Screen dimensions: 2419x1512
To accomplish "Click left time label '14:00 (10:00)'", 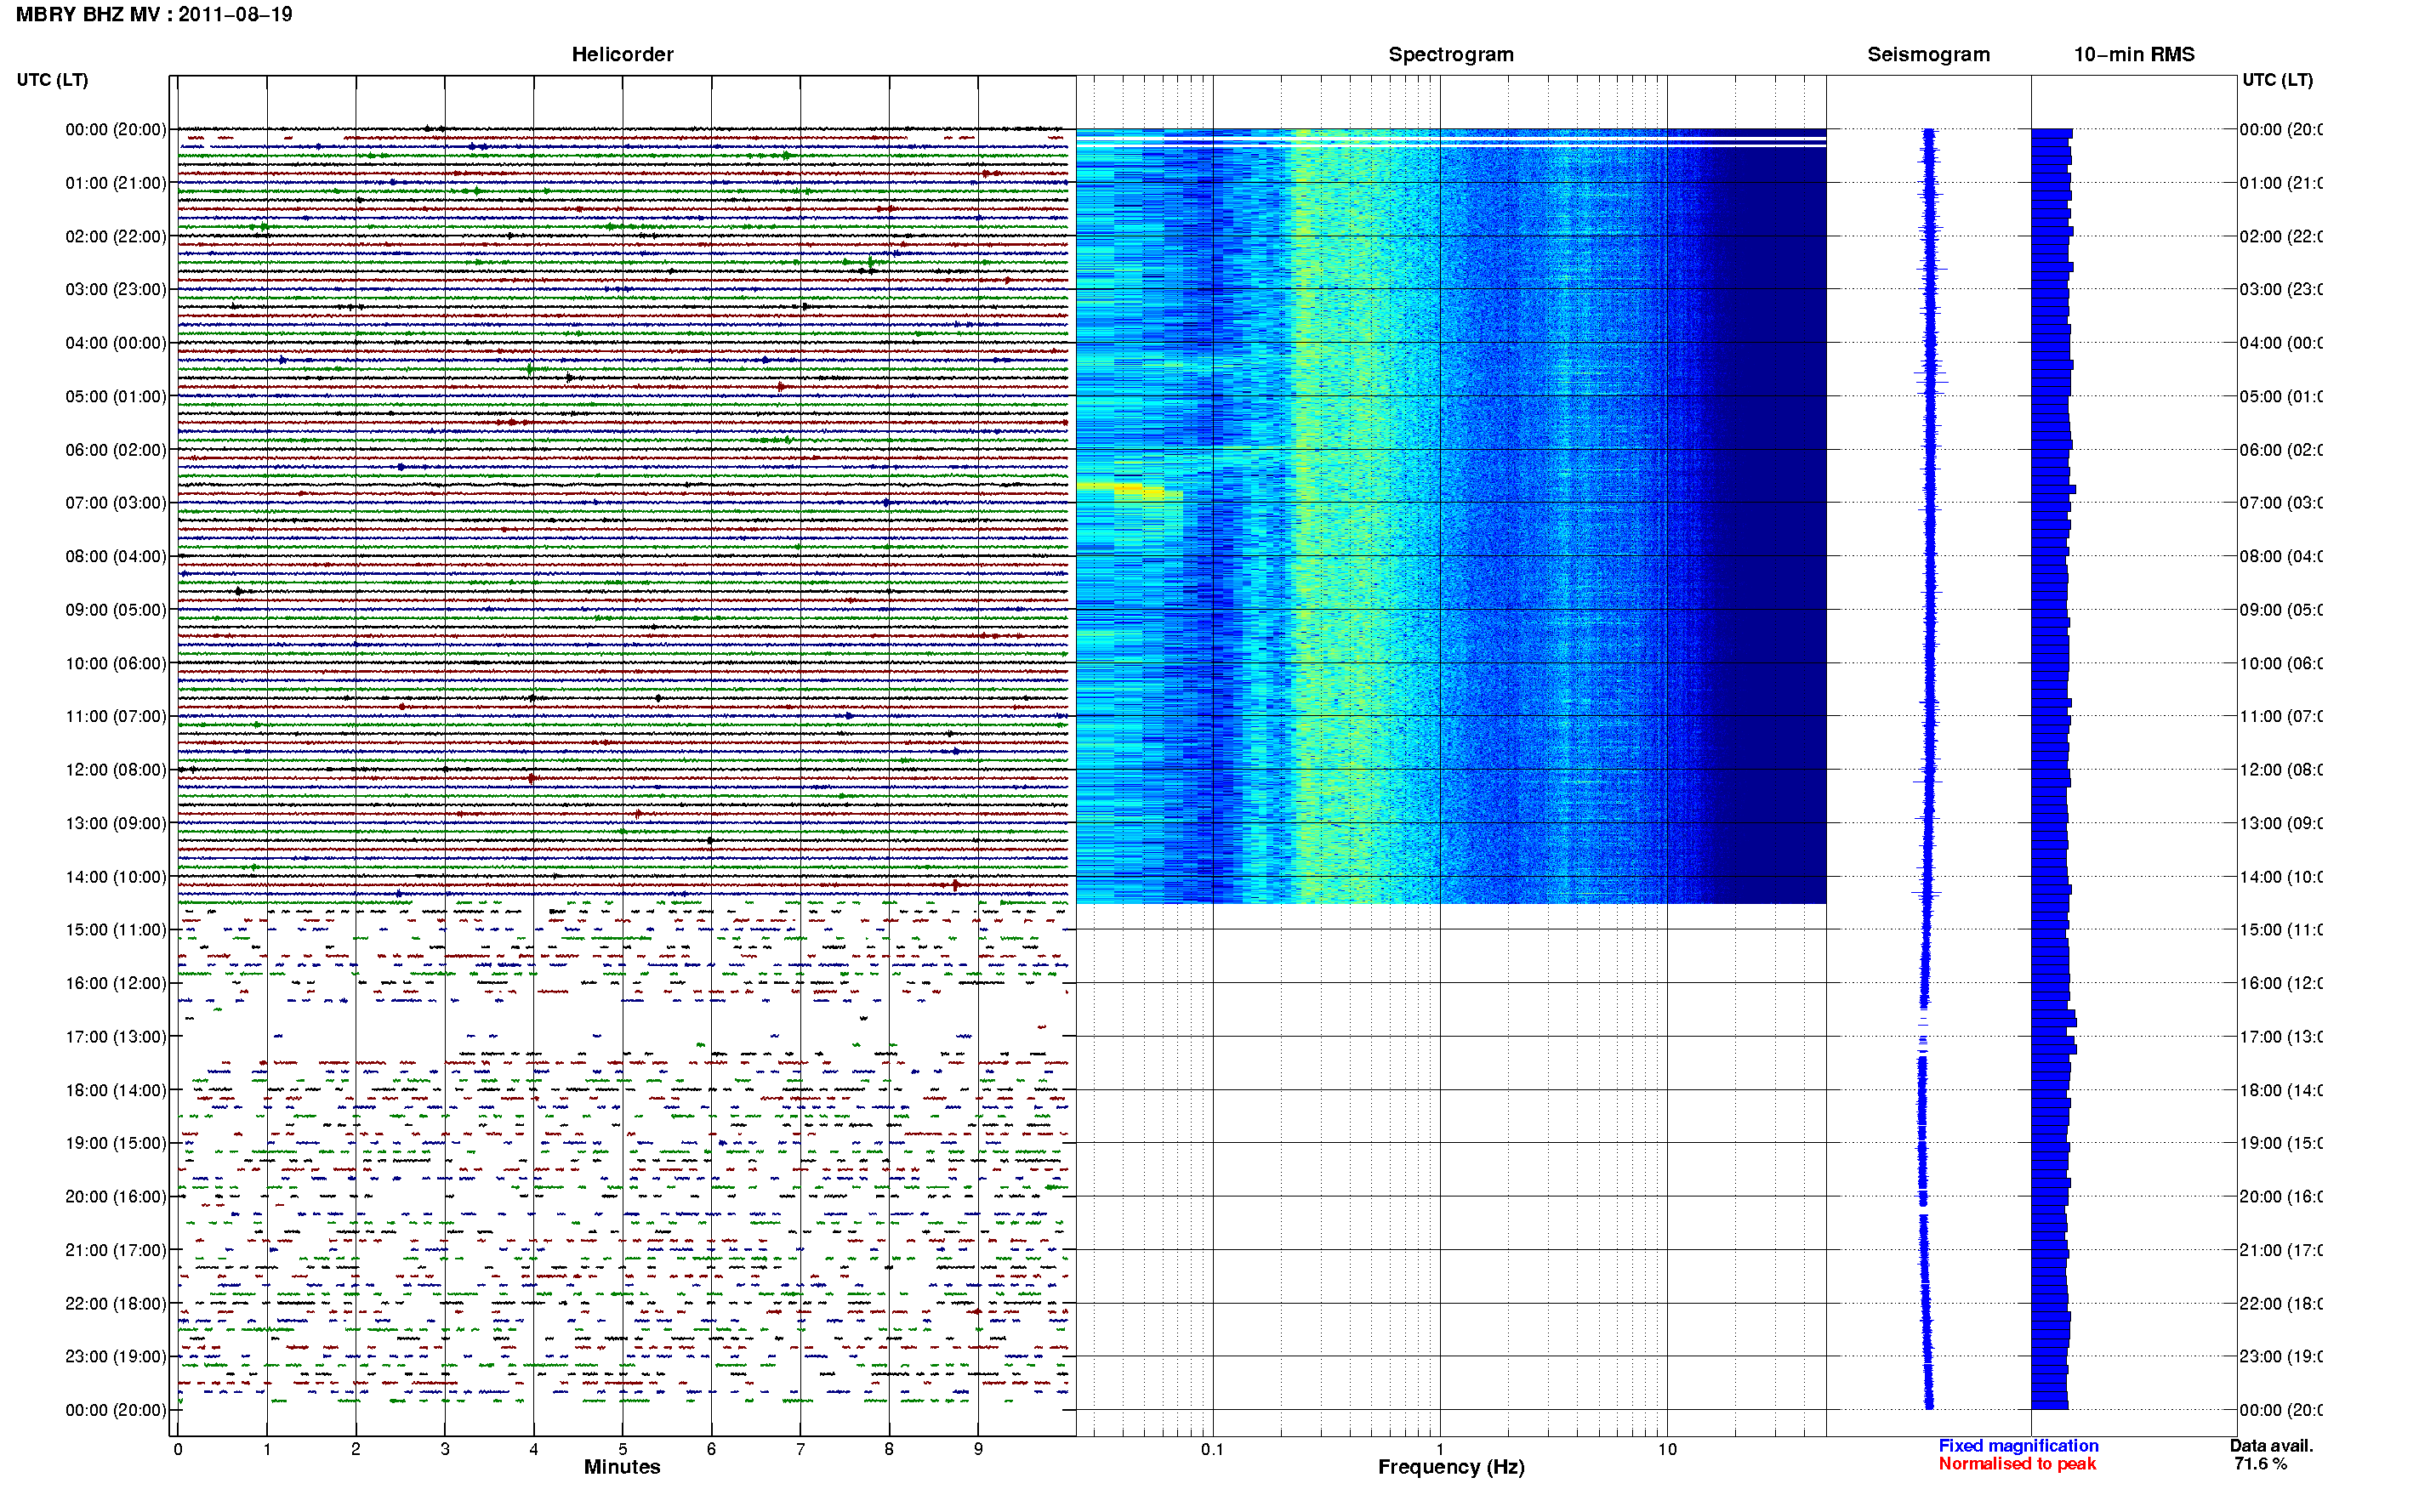I will coord(116,877).
